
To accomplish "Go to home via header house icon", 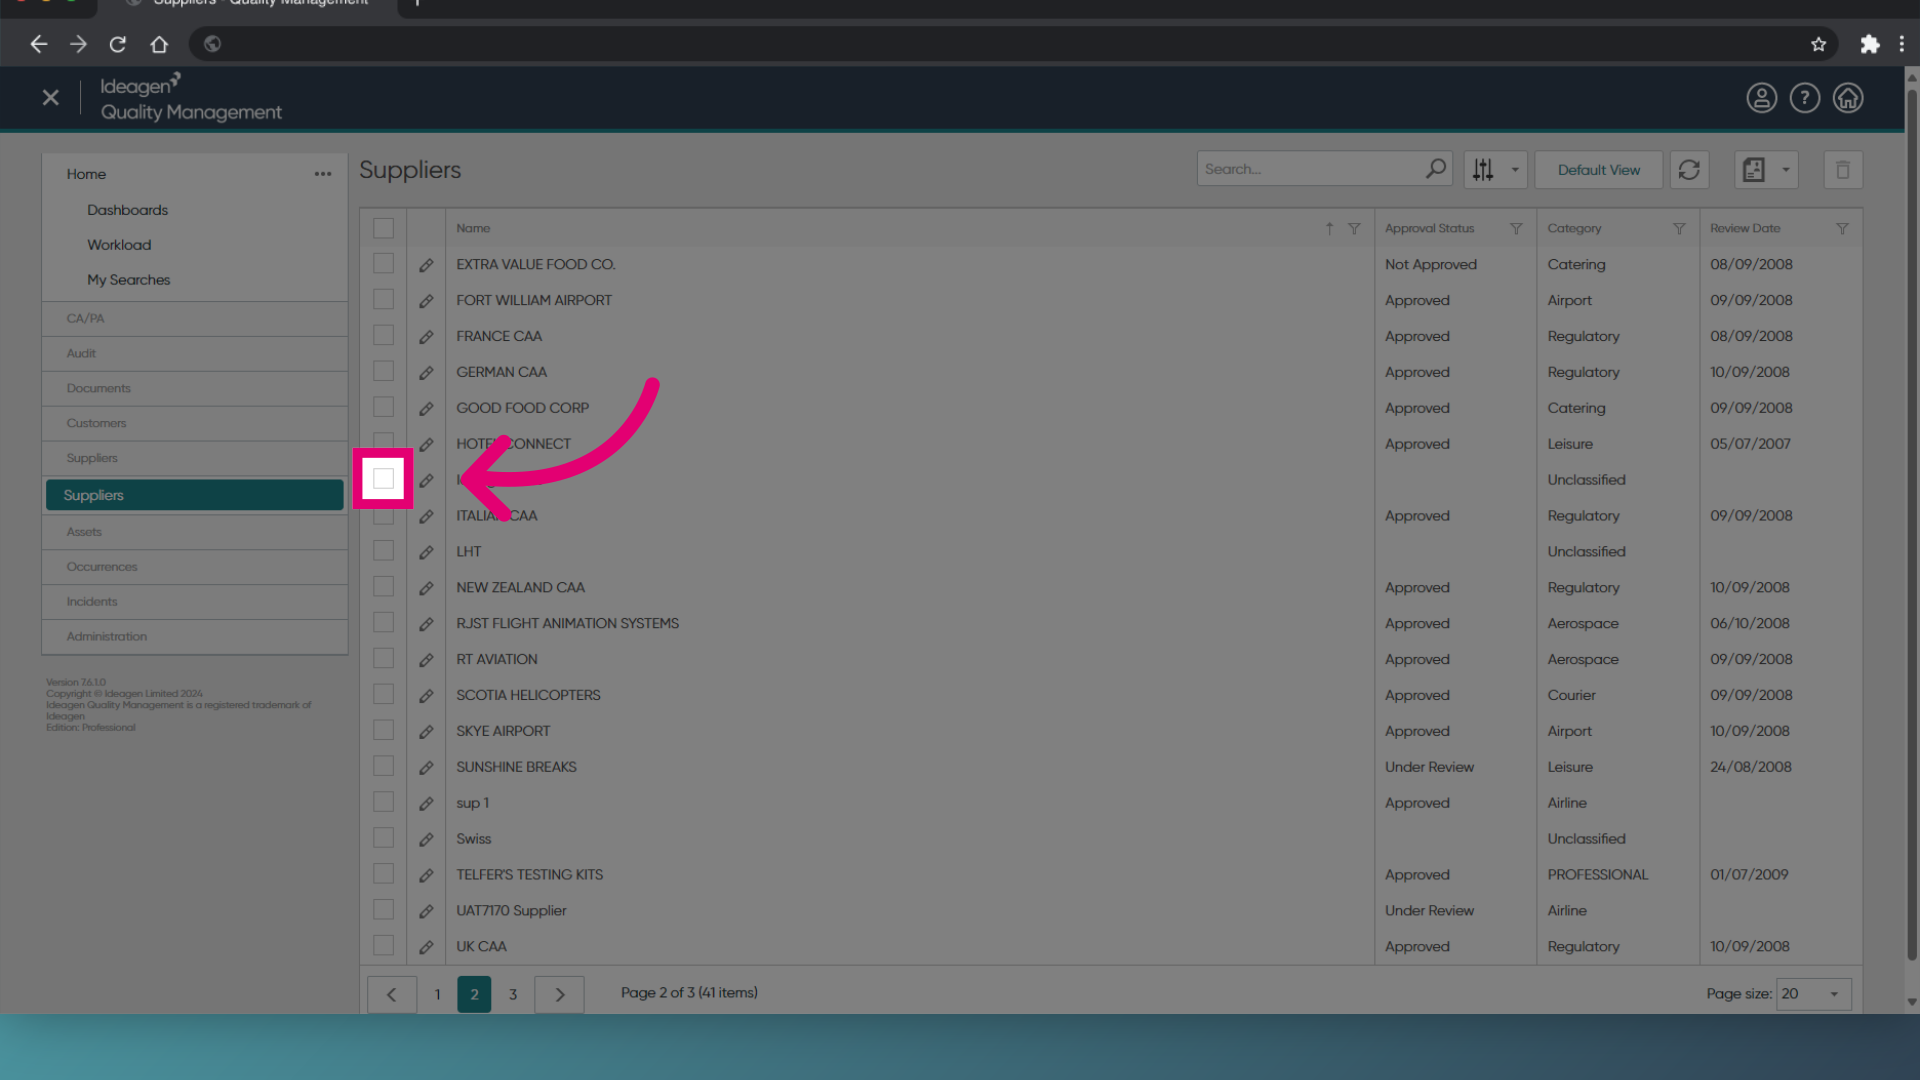I will [1848, 98].
